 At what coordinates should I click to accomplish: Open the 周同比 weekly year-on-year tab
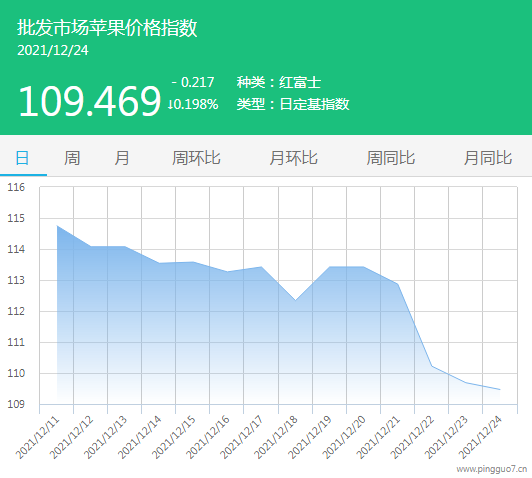click(391, 158)
